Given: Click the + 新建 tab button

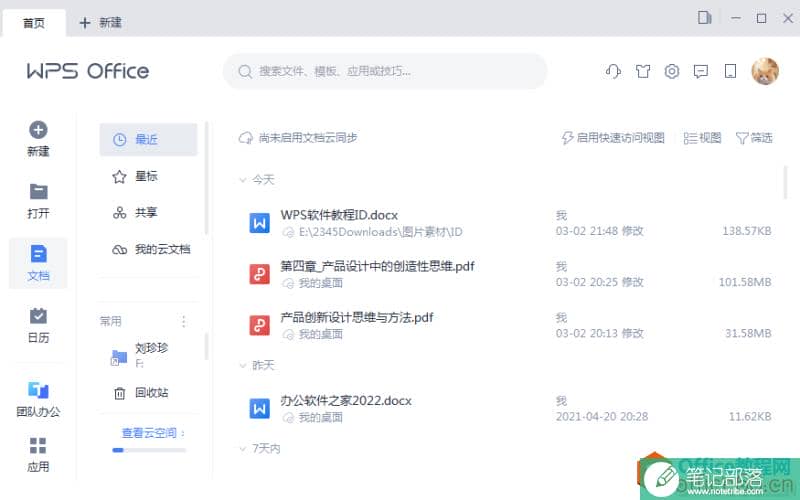Looking at the screenshot, I should pyautogui.click(x=101, y=22).
